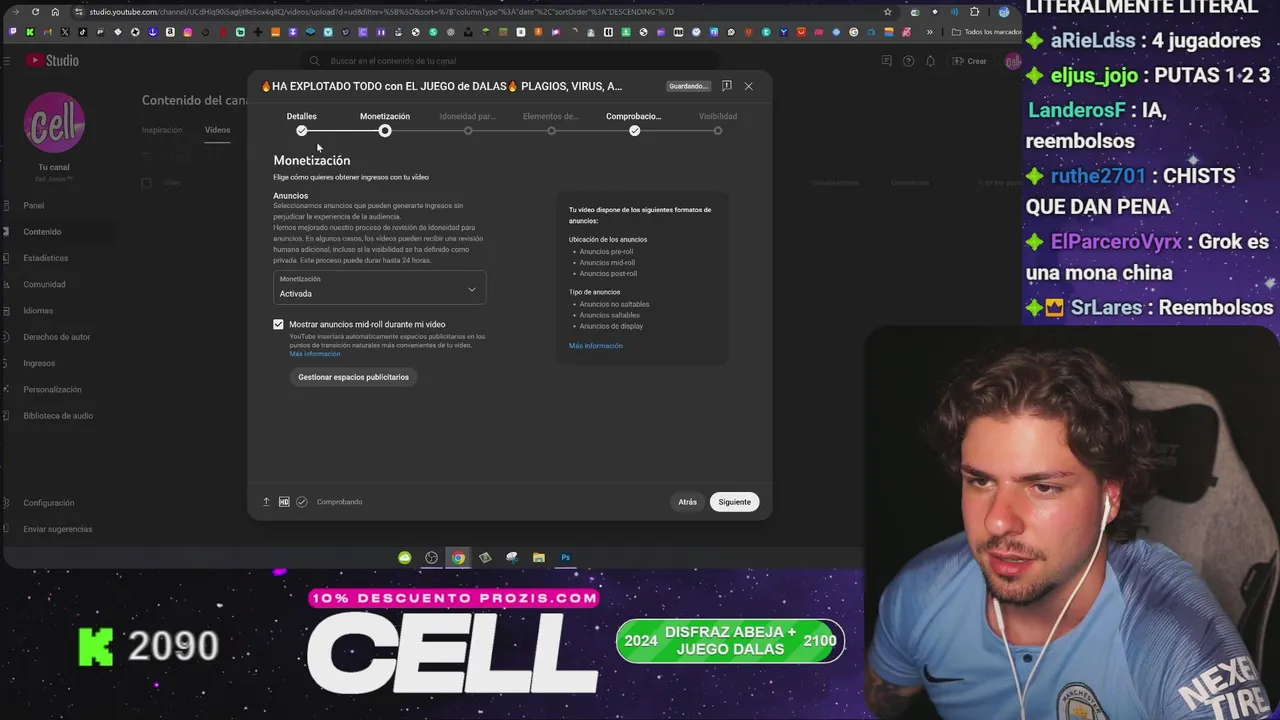Reload the page in Chrome
This screenshot has height=720, width=1280.
click(35, 12)
